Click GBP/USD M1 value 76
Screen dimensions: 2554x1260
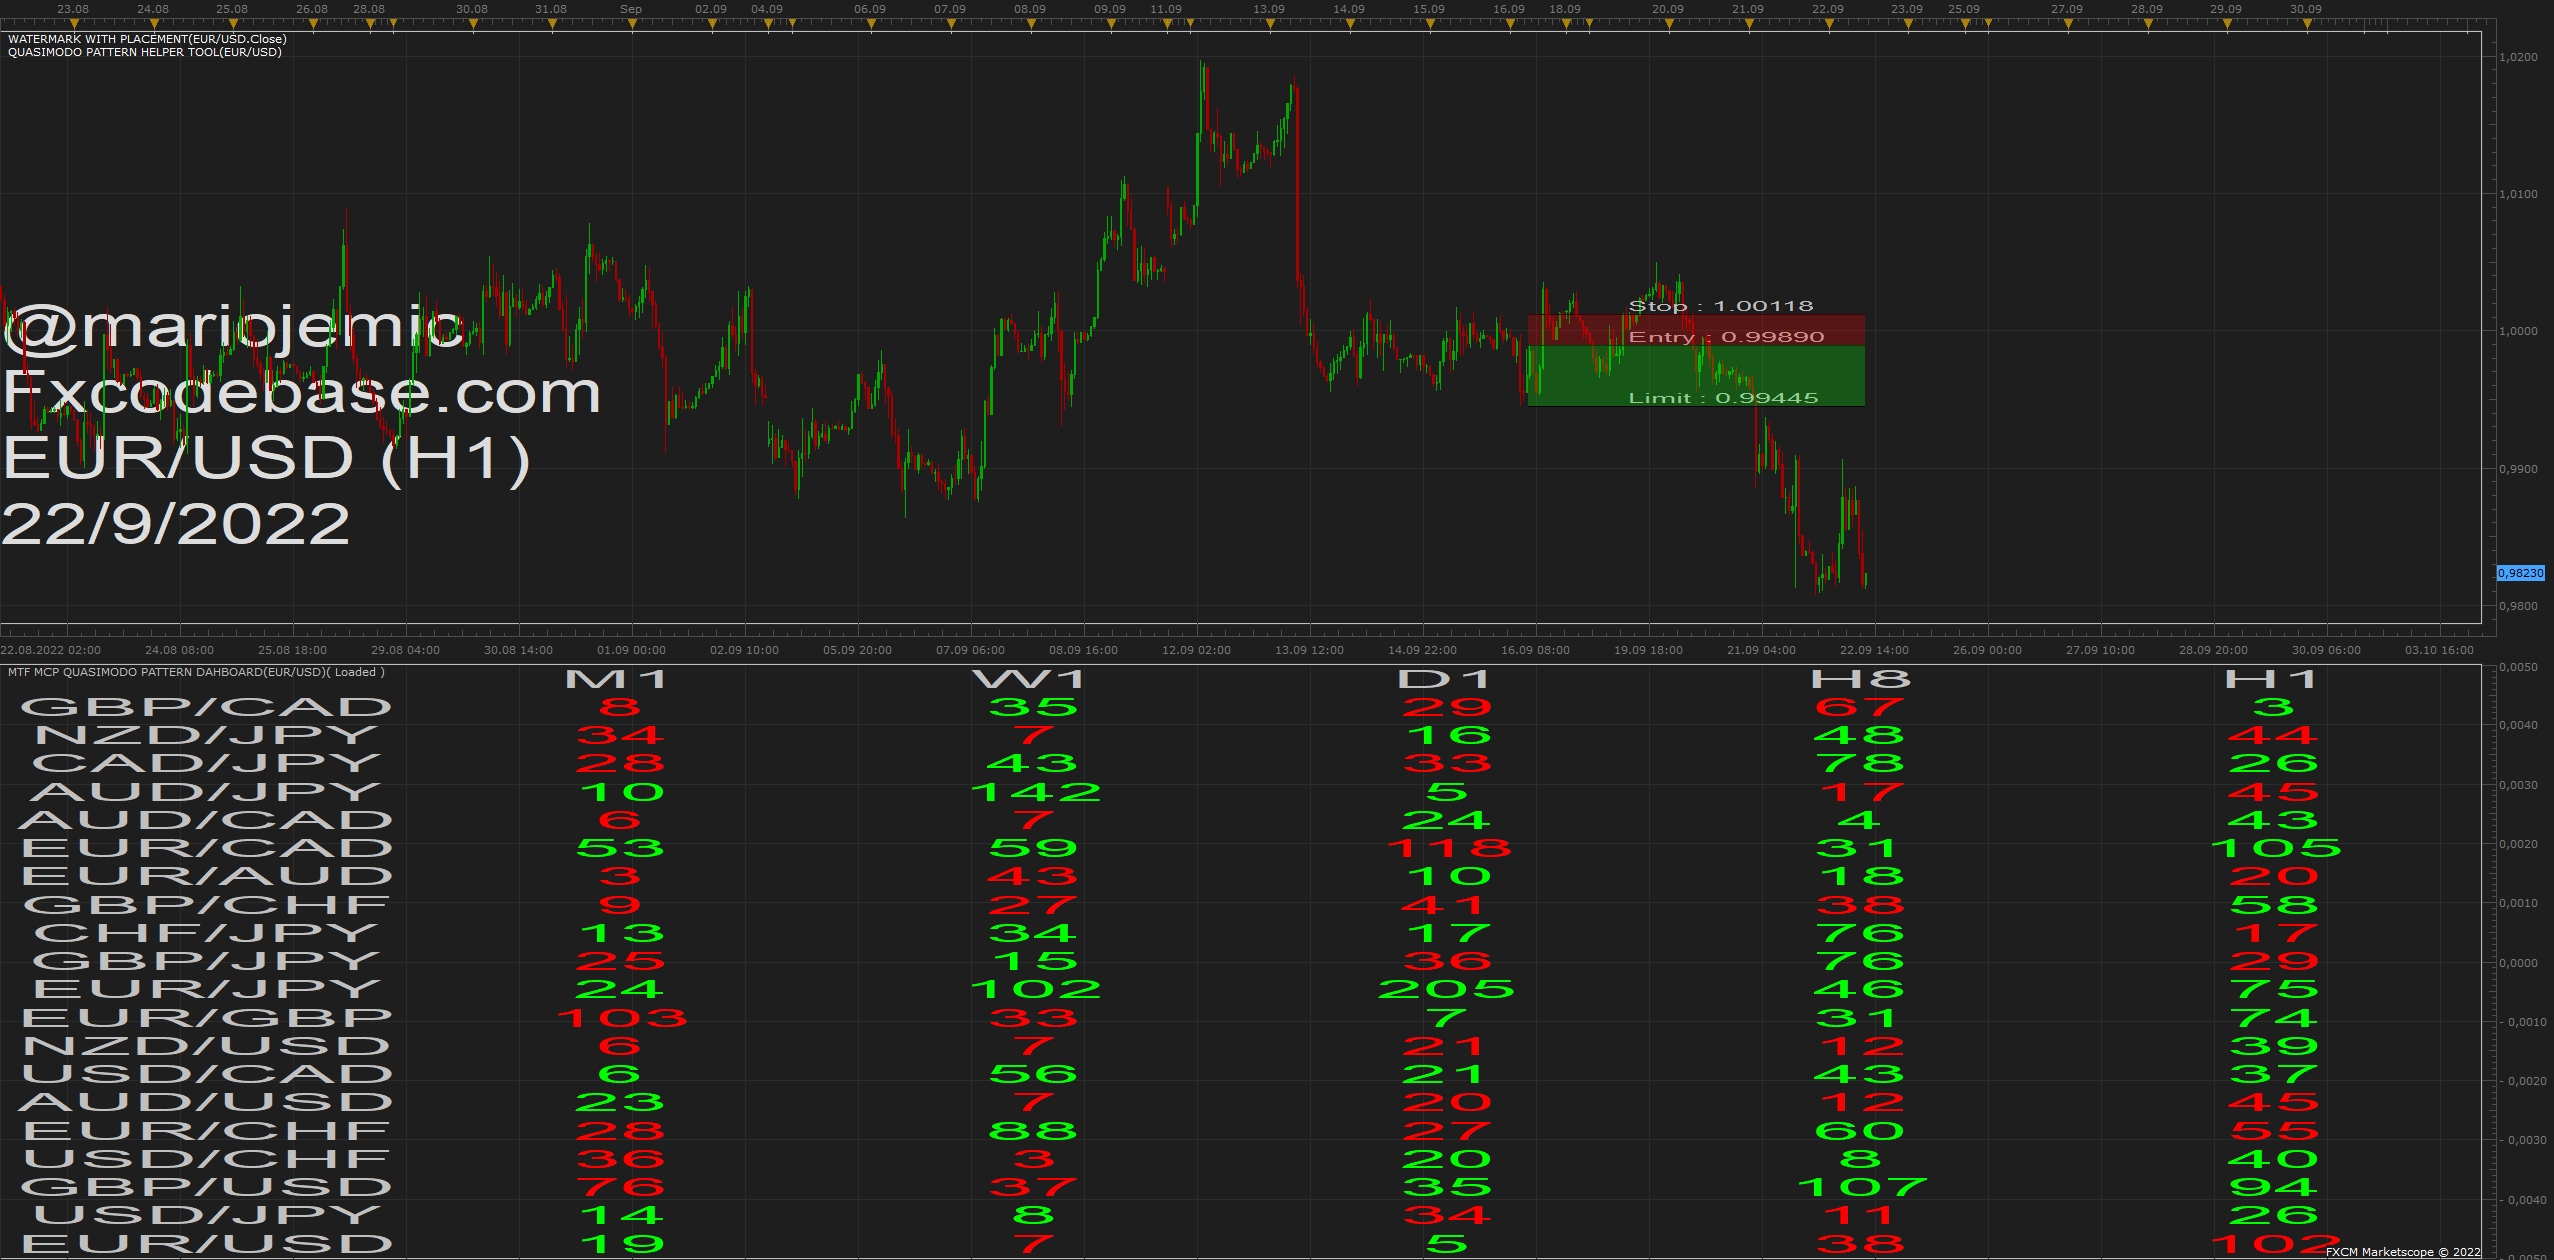(x=620, y=1187)
